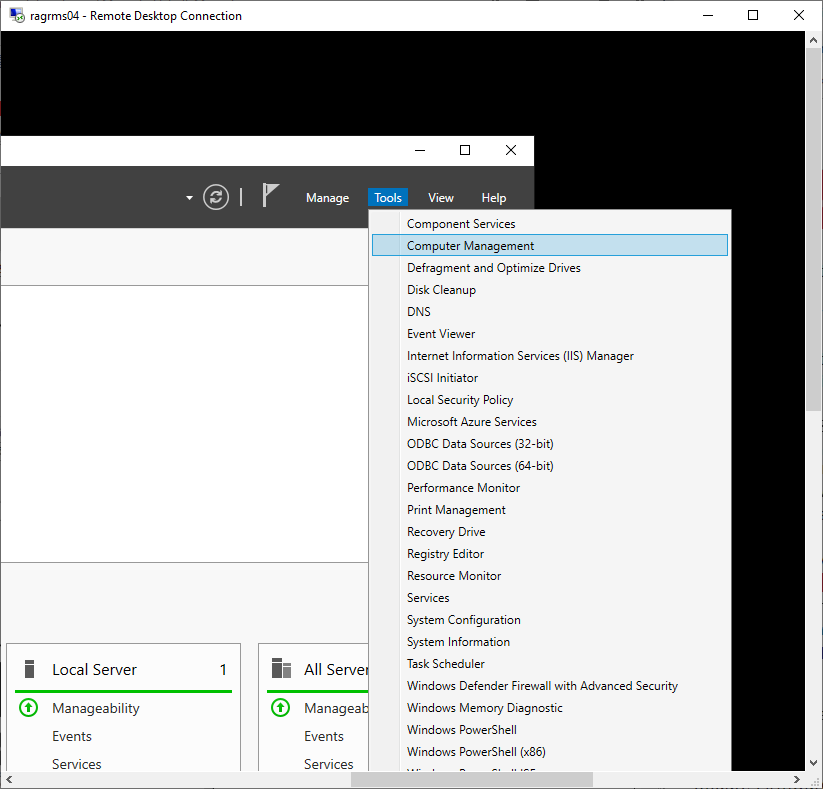Maximize the Server Manager window

click(465, 150)
